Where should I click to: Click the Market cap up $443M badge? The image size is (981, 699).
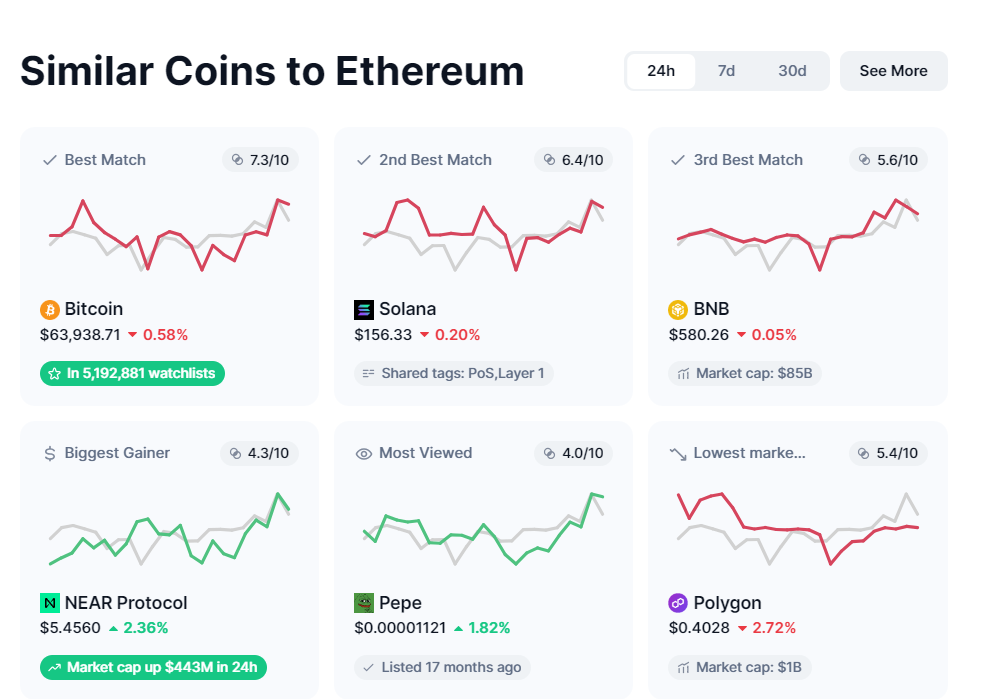(x=153, y=668)
